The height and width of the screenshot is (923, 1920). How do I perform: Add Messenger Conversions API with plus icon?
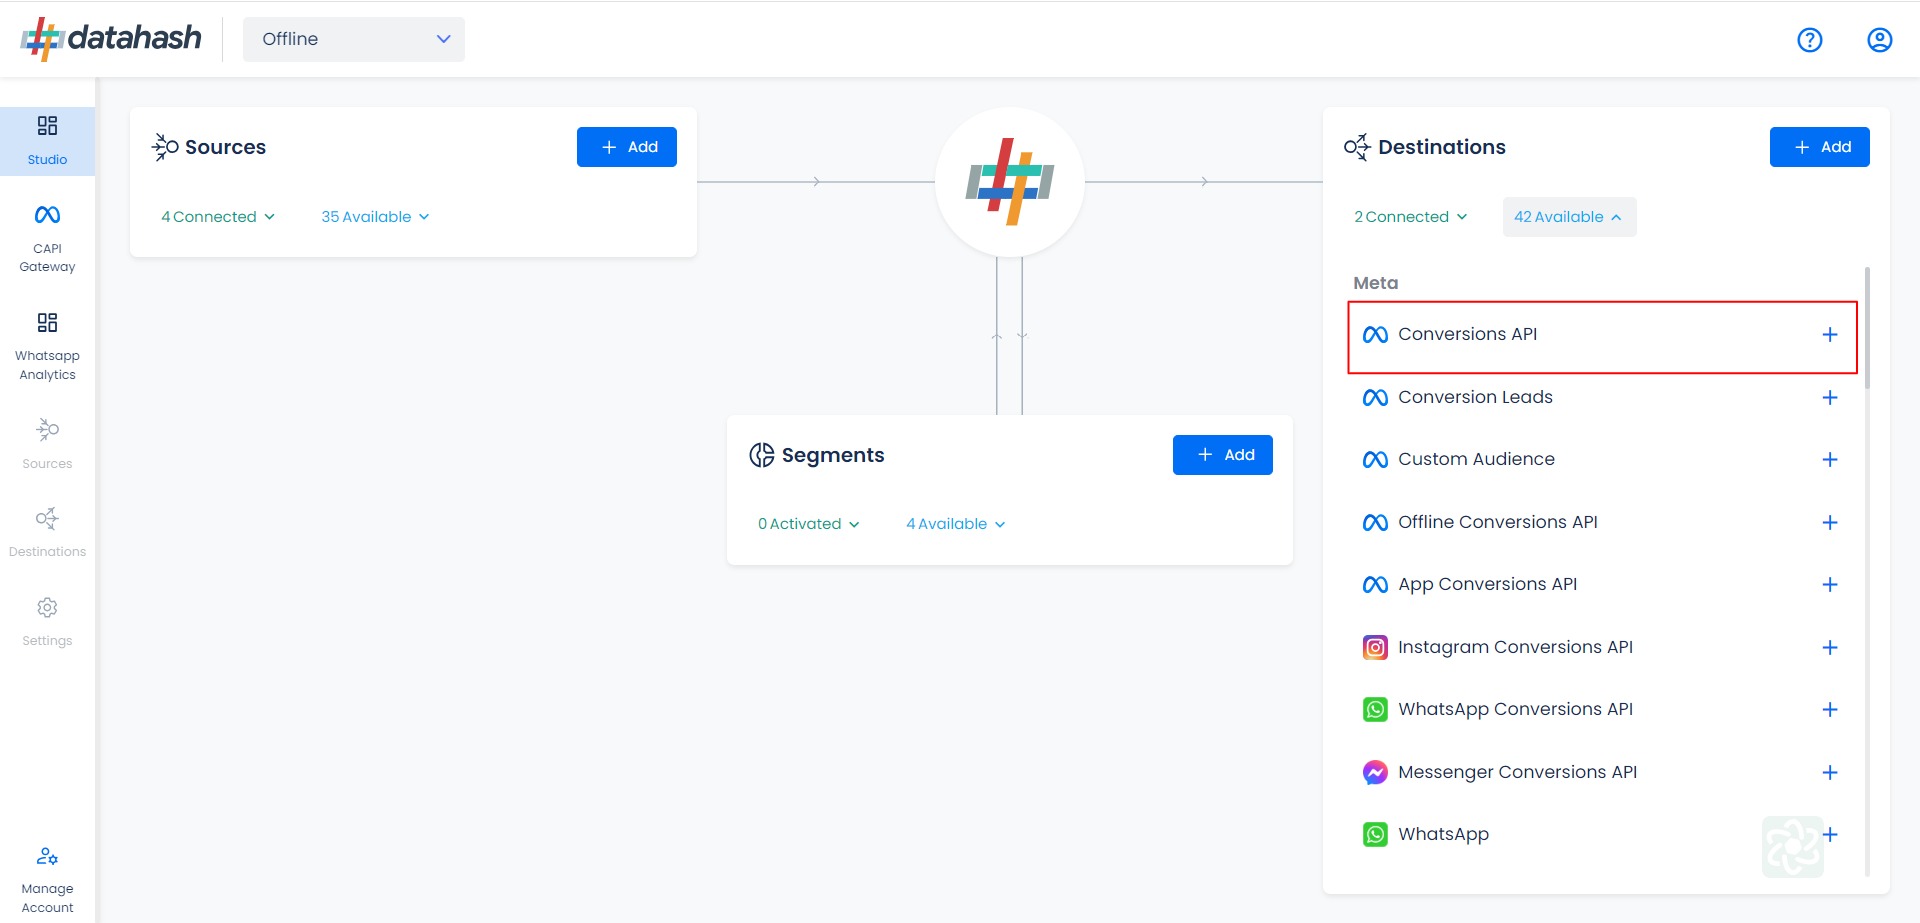pos(1829,773)
